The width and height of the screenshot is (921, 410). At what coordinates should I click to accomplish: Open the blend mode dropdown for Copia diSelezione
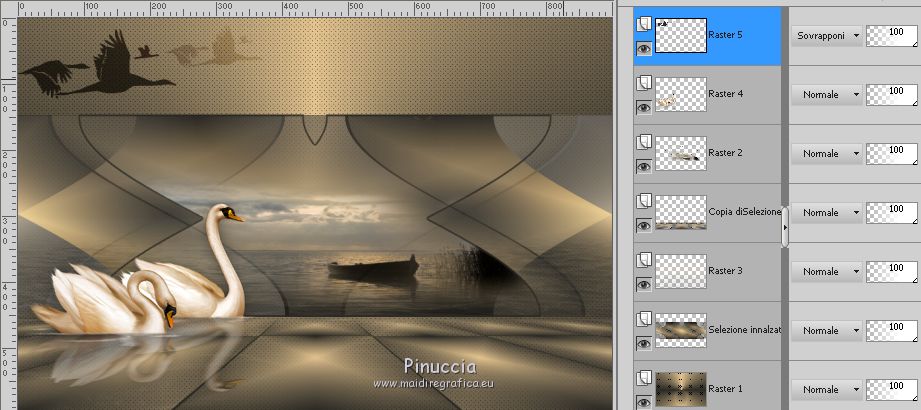826,213
